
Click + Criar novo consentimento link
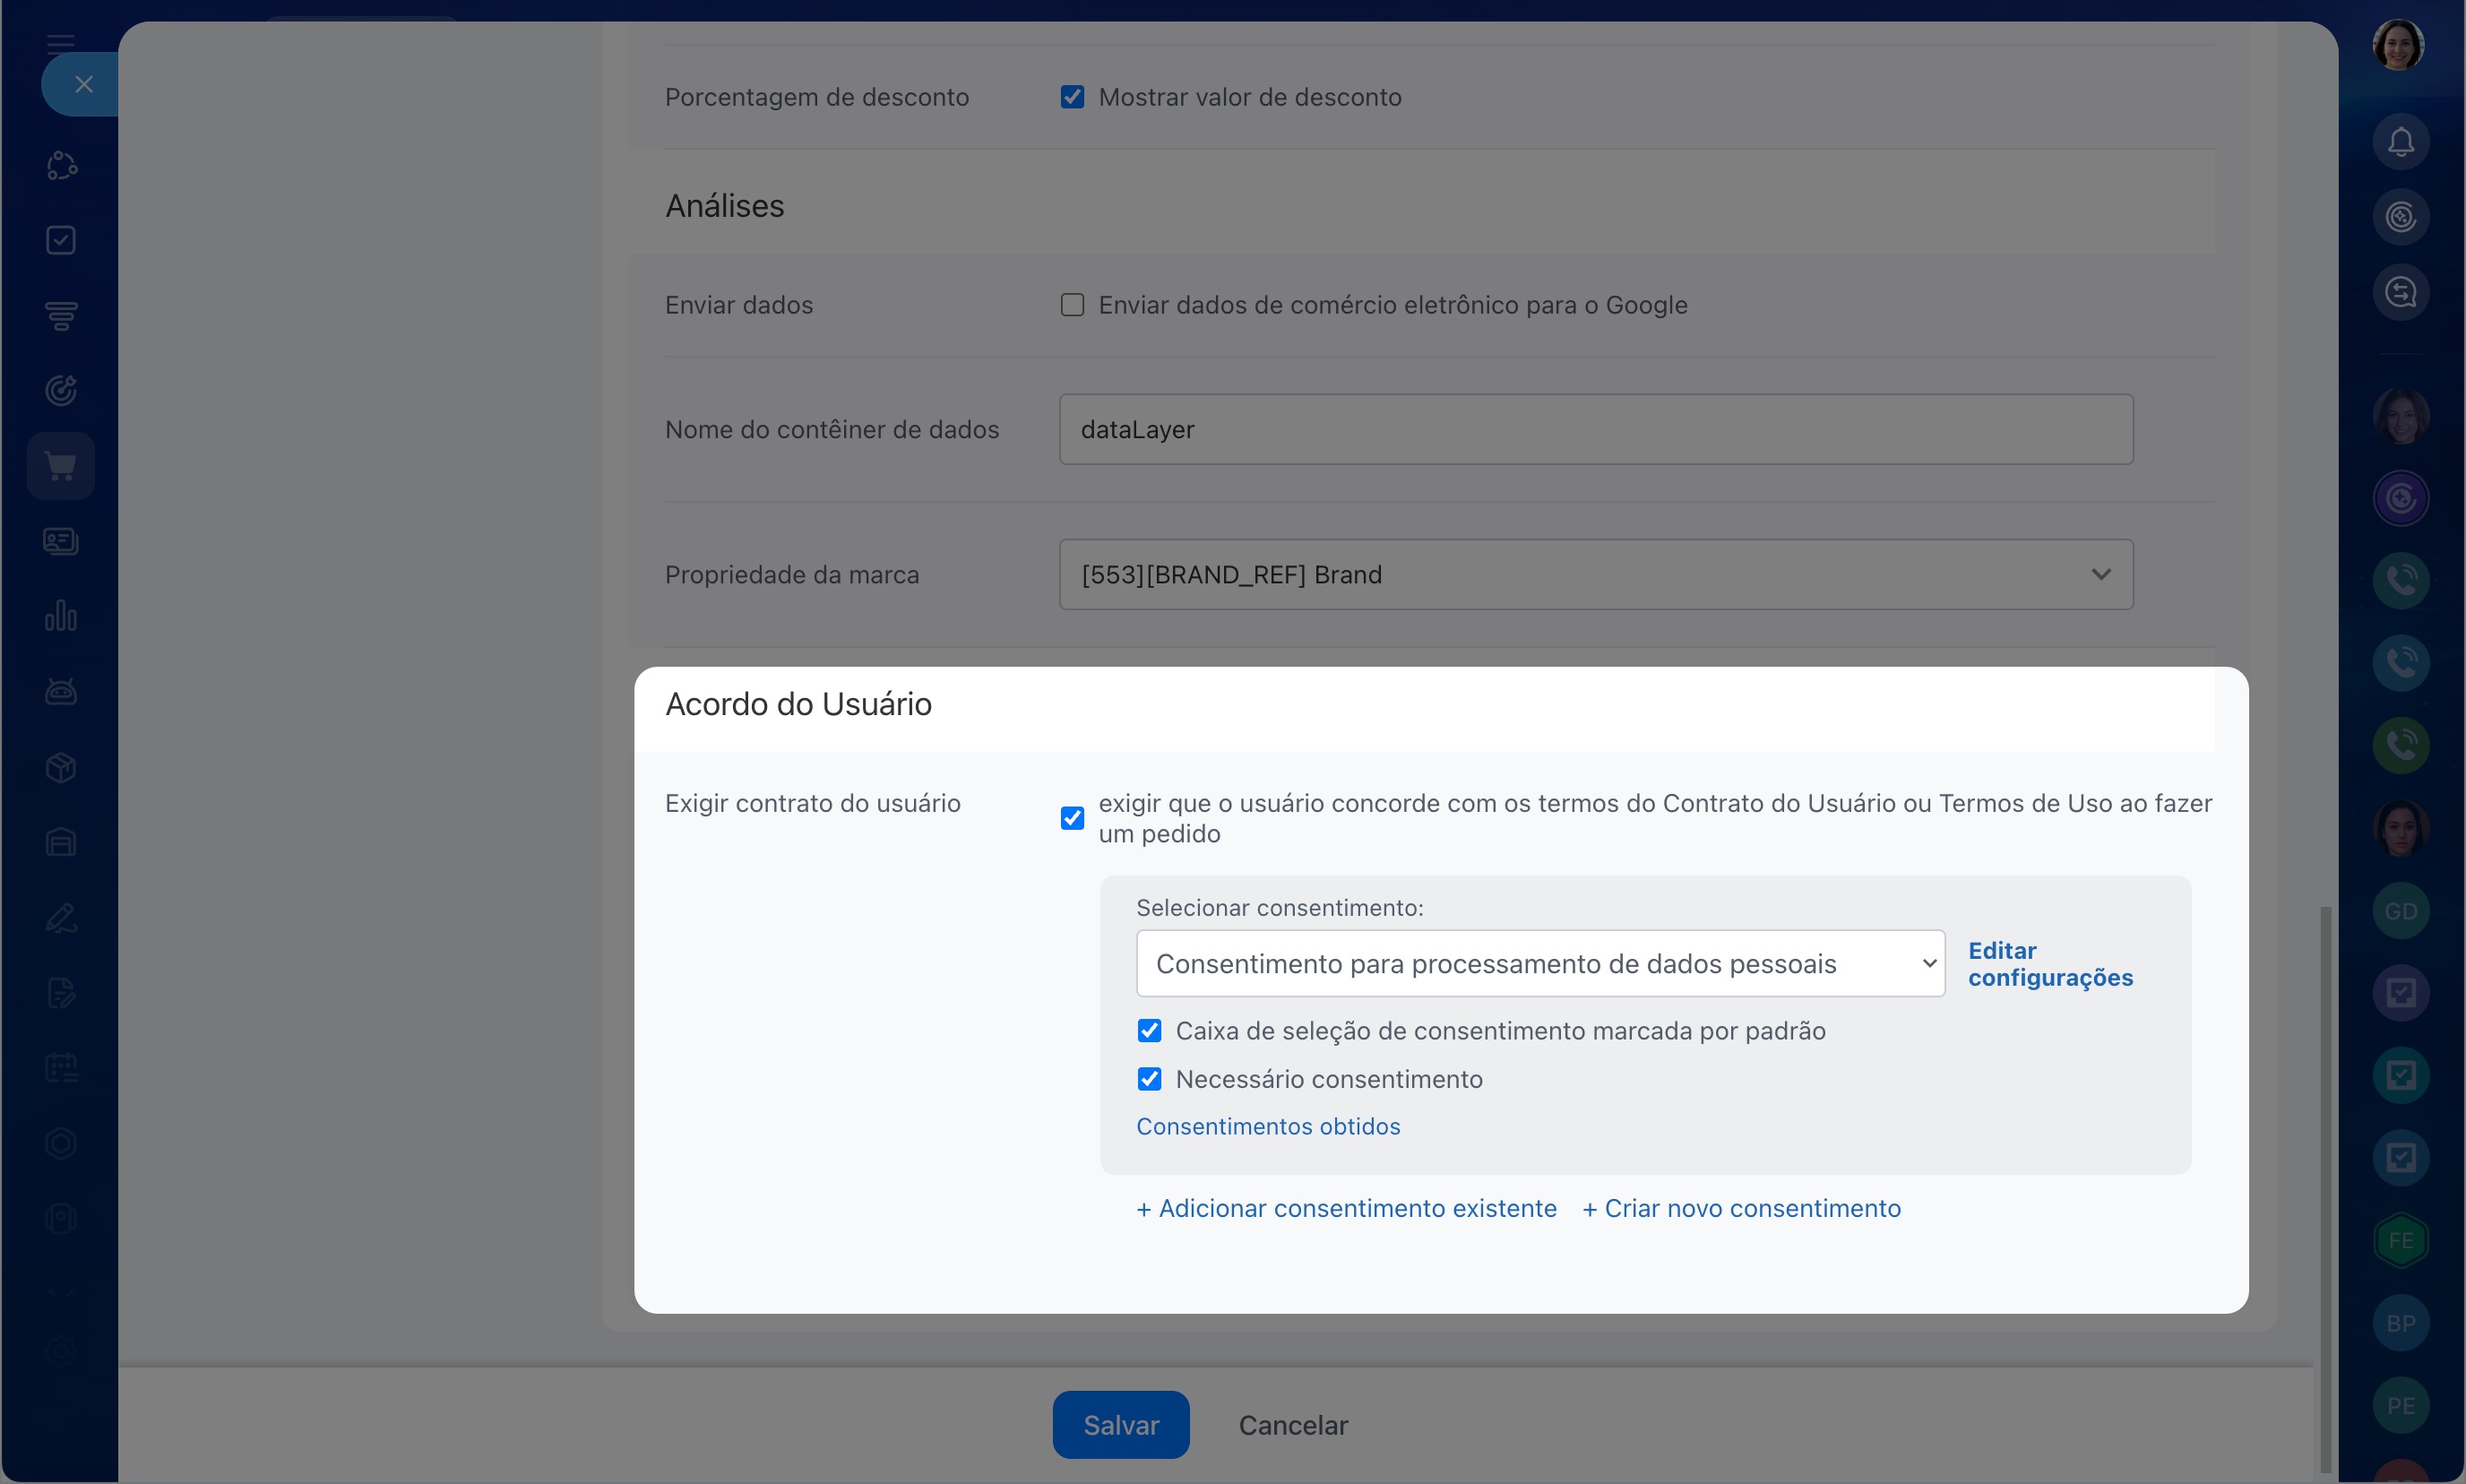1741,1209
